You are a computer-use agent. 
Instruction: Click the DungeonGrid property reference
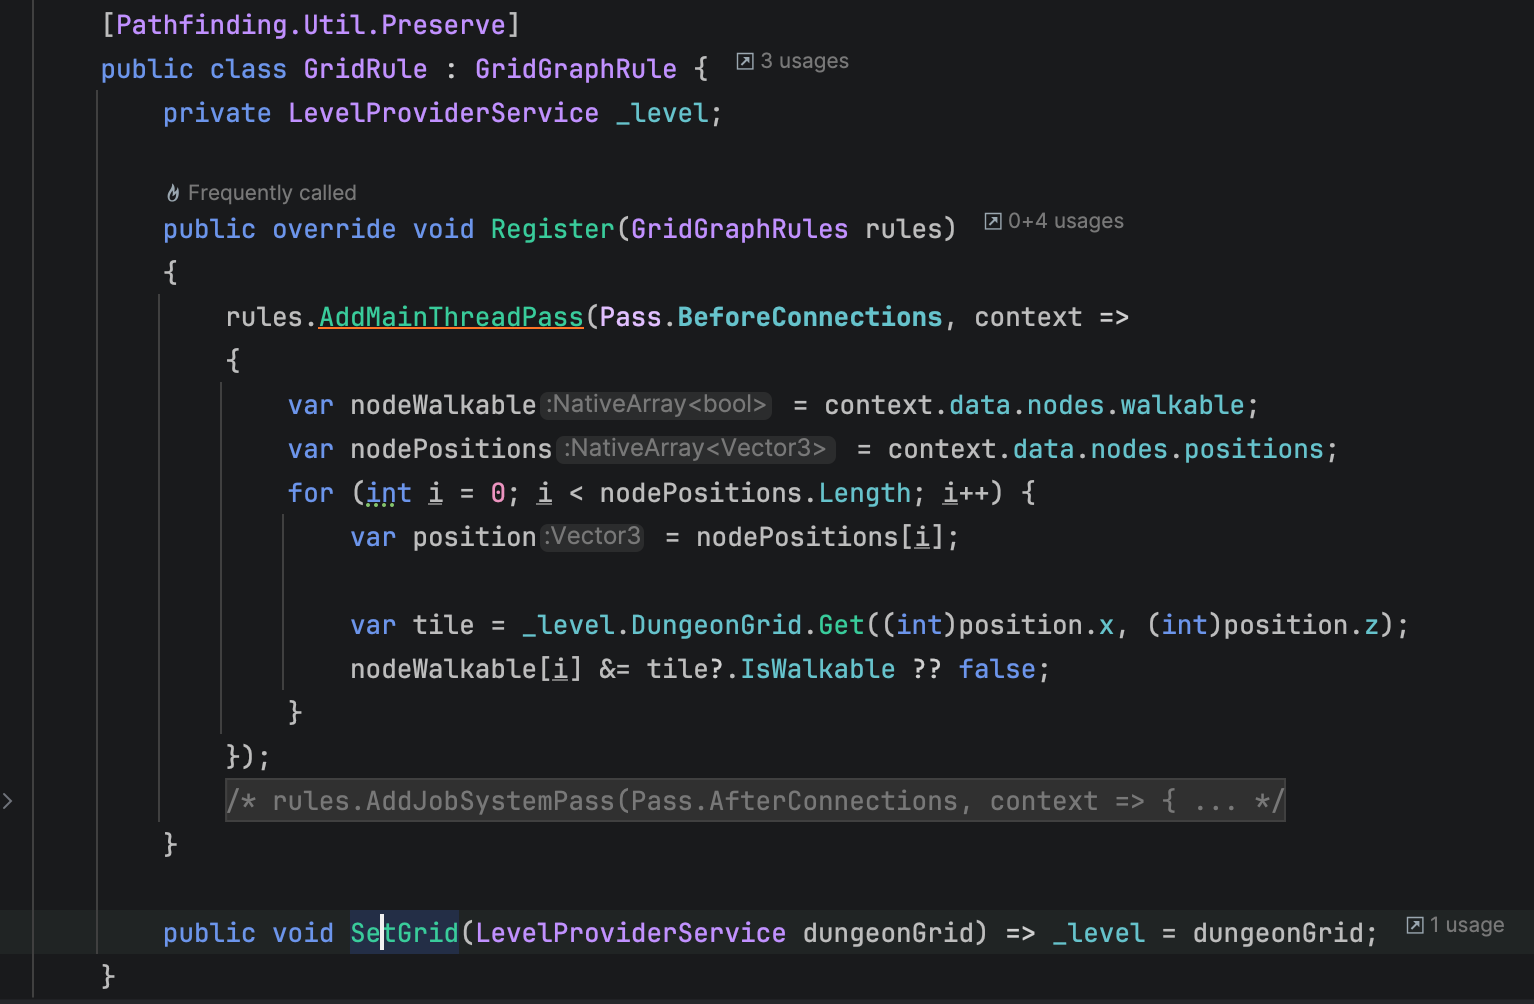point(716,625)
